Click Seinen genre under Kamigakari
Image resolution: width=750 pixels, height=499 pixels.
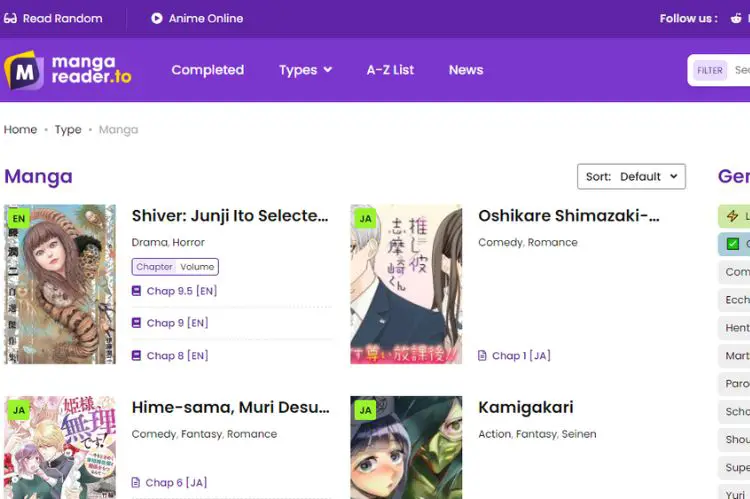[579, 434]
